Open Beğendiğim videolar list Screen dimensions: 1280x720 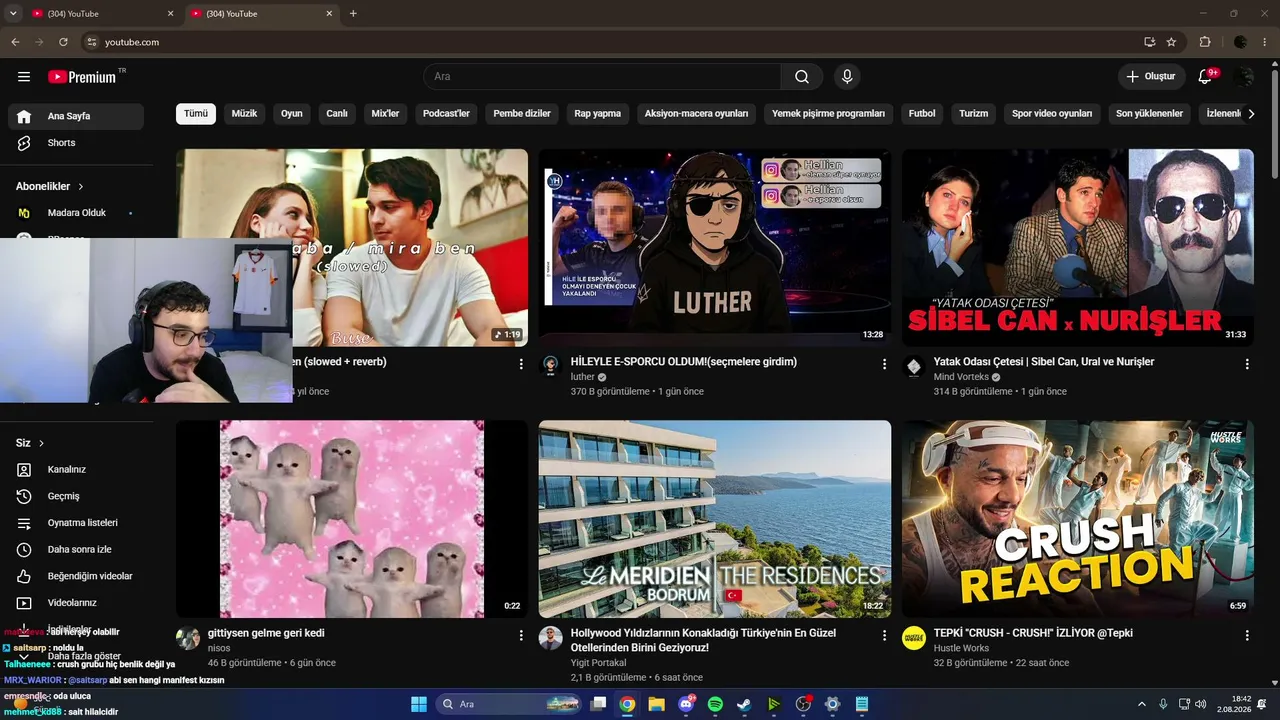pyautogui.click(x=76, y=576)
